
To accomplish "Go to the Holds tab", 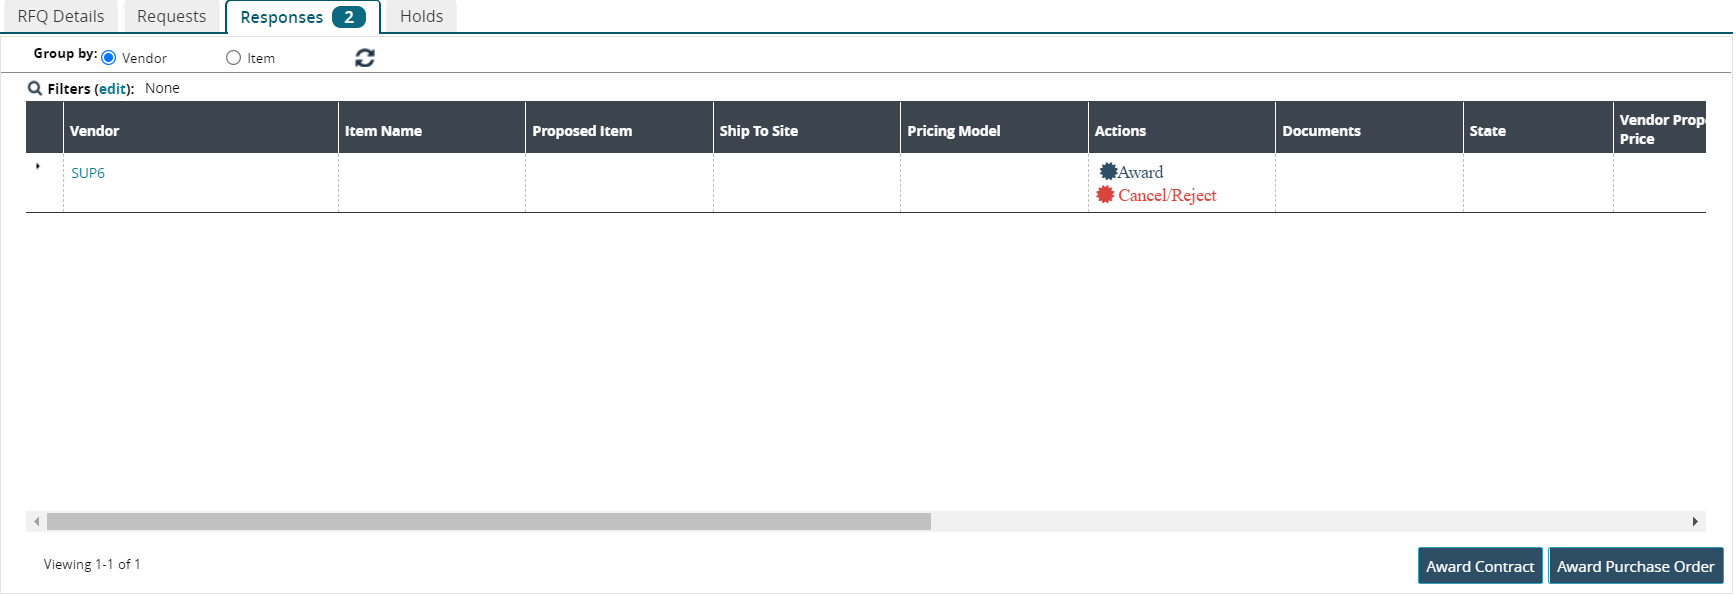I will tap(421, 16).
